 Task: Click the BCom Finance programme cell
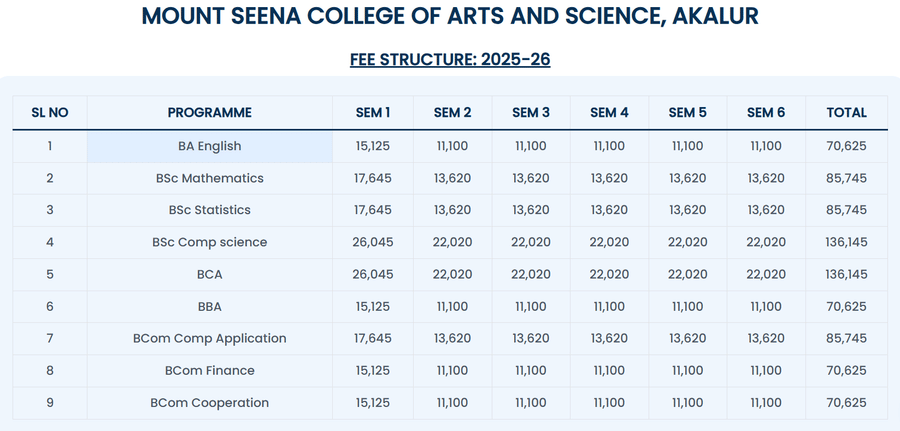tap(210, 370)
